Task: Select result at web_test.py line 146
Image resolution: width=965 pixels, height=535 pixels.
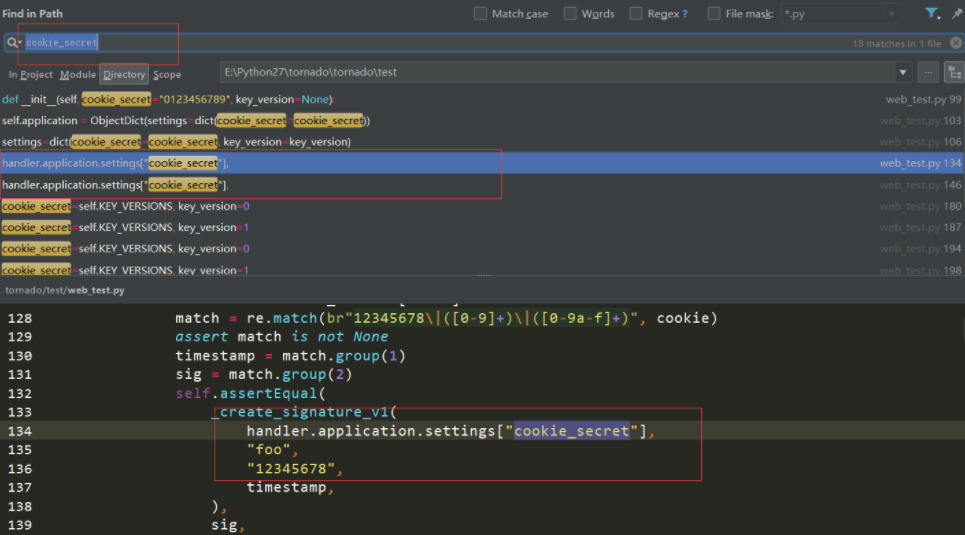Action: click(x=400, y=185)
